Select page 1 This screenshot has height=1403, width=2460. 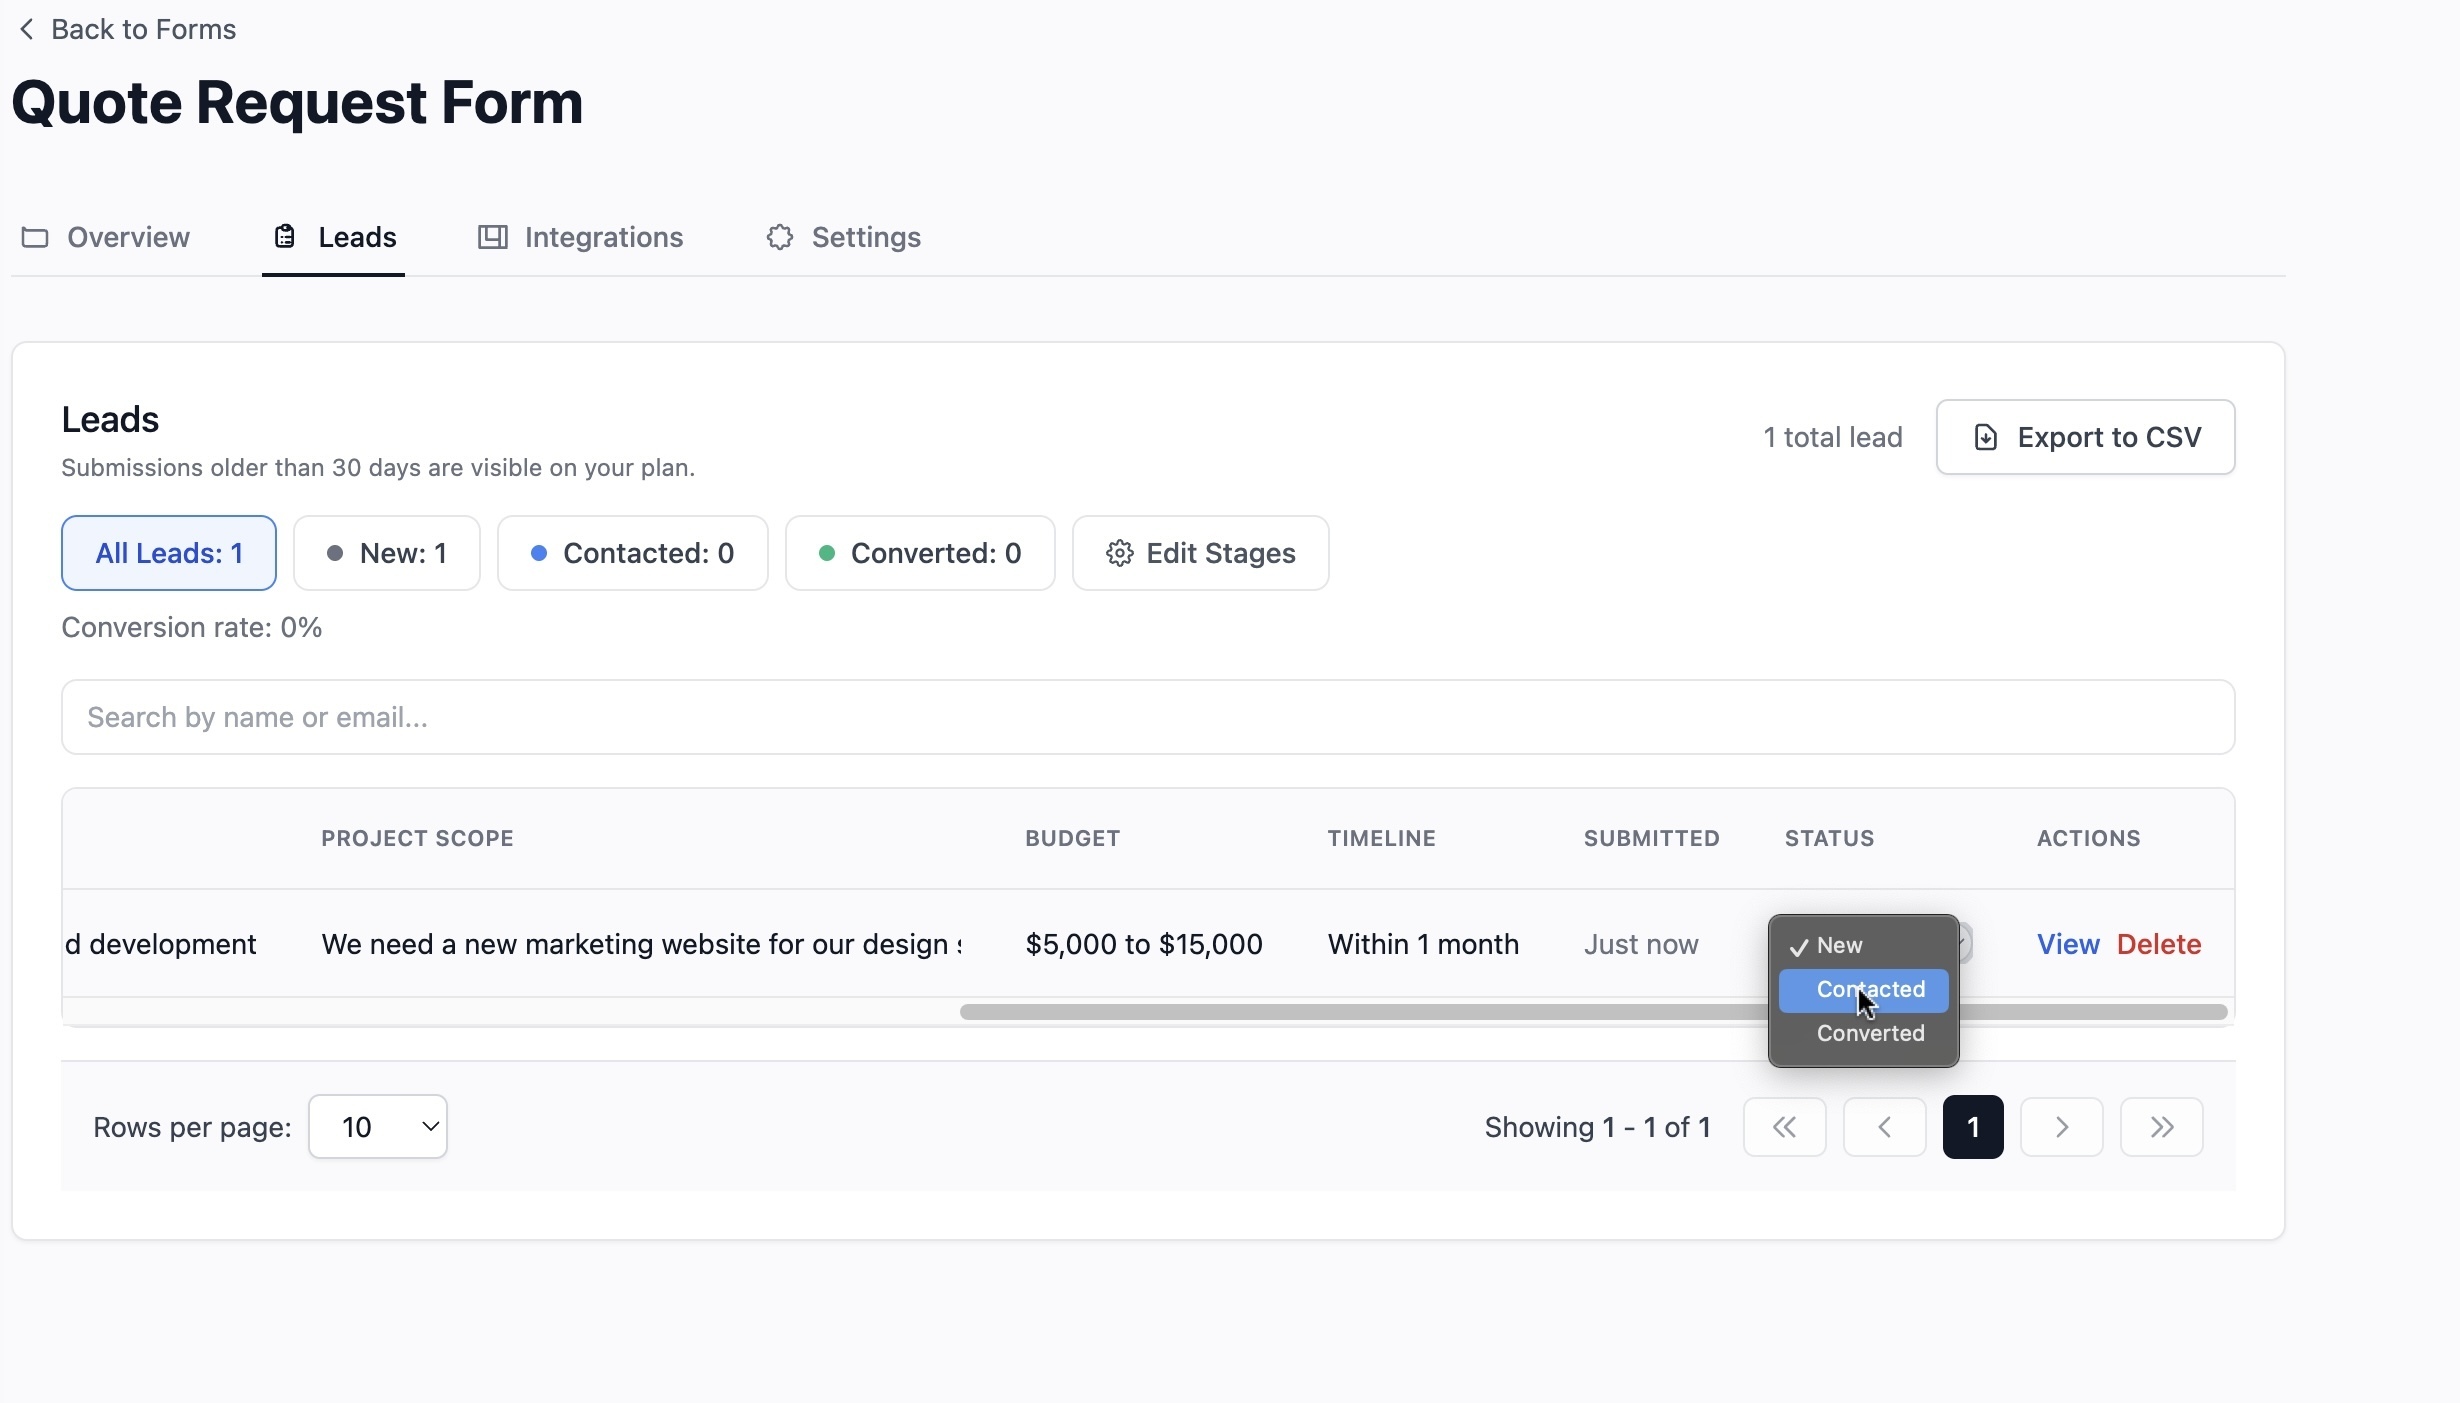(1973, 1127)
